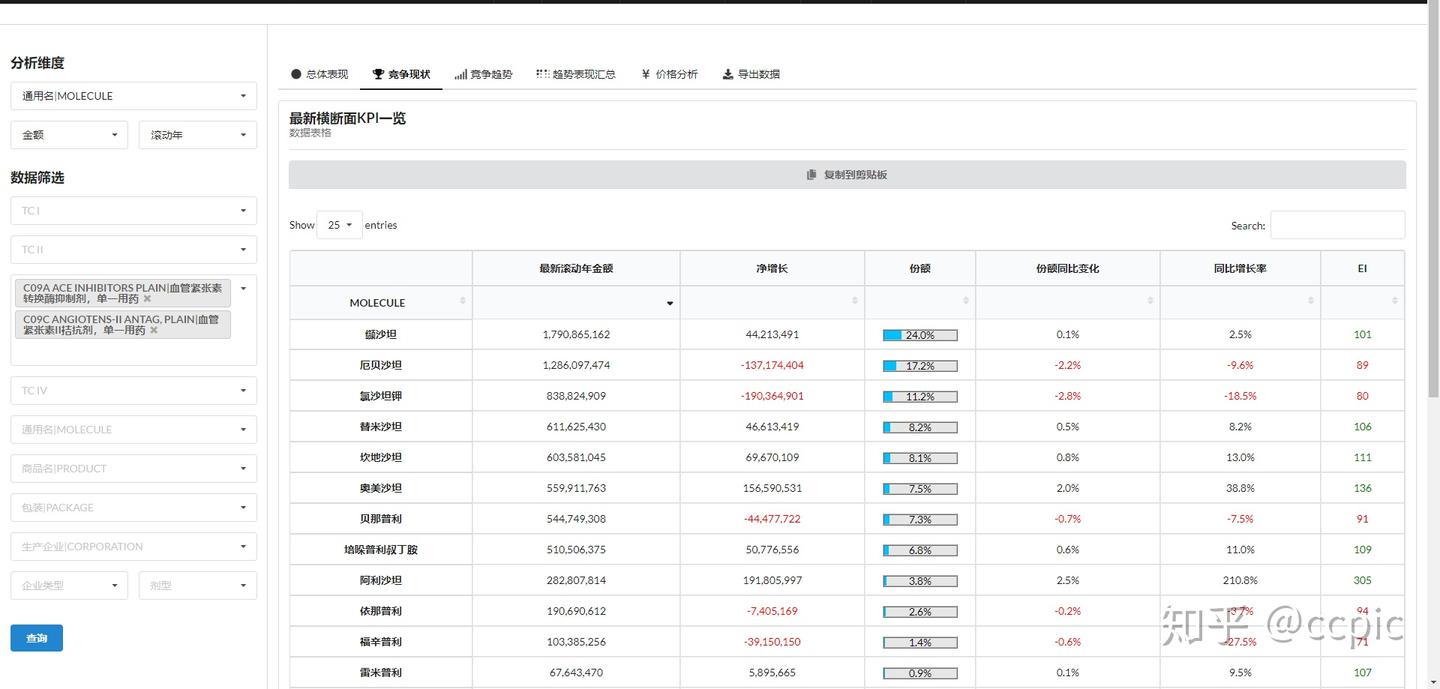The image size is (1440, 689).
Task: Click the 趋势表现汇总 grid icon
Action: point(541,73)
